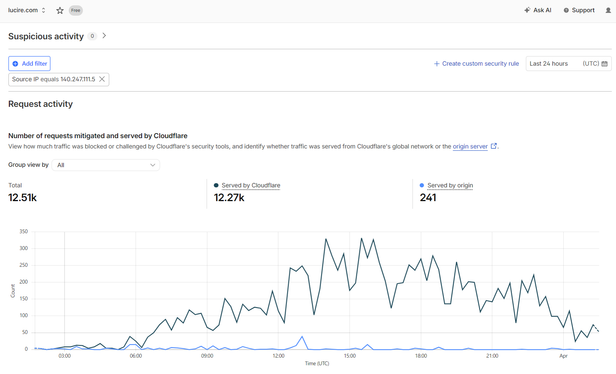Click the Free plan badge
Screen dimensions: 616x374
click(x=76, y=11)
